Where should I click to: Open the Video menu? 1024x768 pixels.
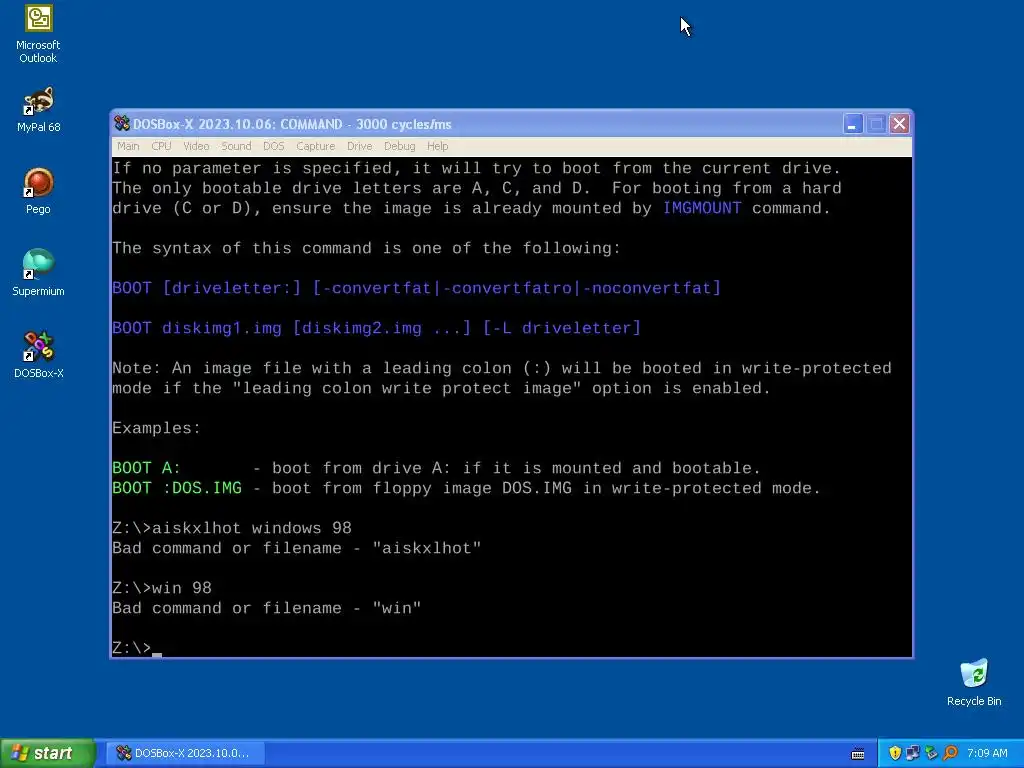click(196, 146)
